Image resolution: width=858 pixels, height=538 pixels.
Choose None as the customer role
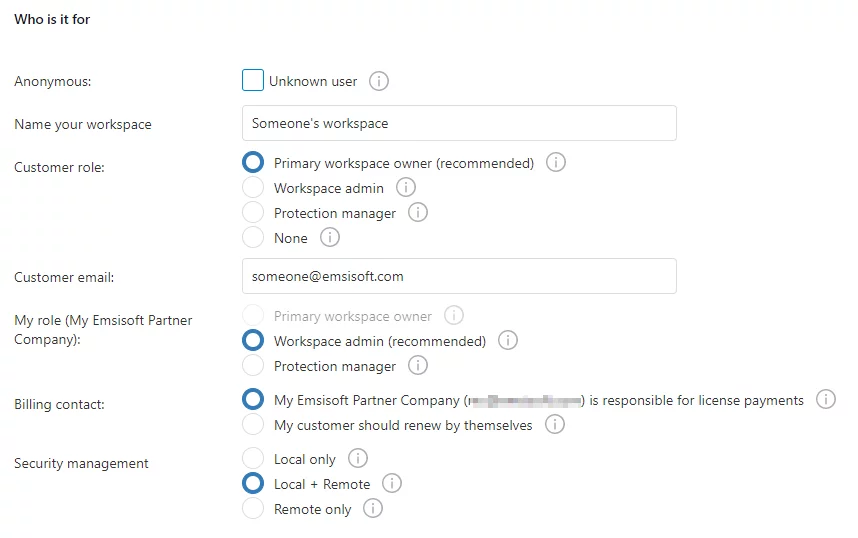pyautogui.click(x=254, y=237)
